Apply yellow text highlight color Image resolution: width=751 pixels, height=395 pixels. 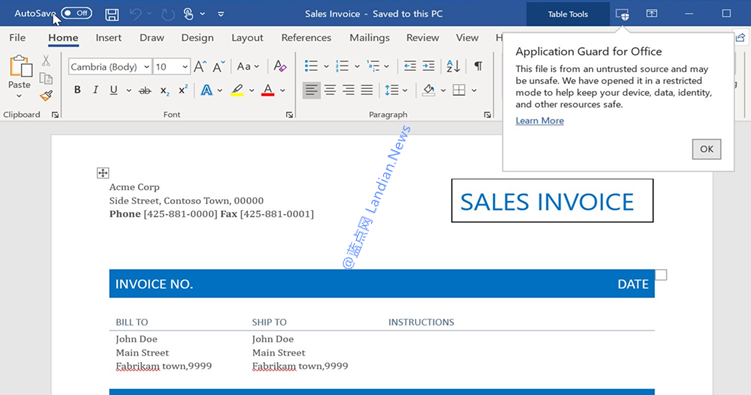coord(237,90)
